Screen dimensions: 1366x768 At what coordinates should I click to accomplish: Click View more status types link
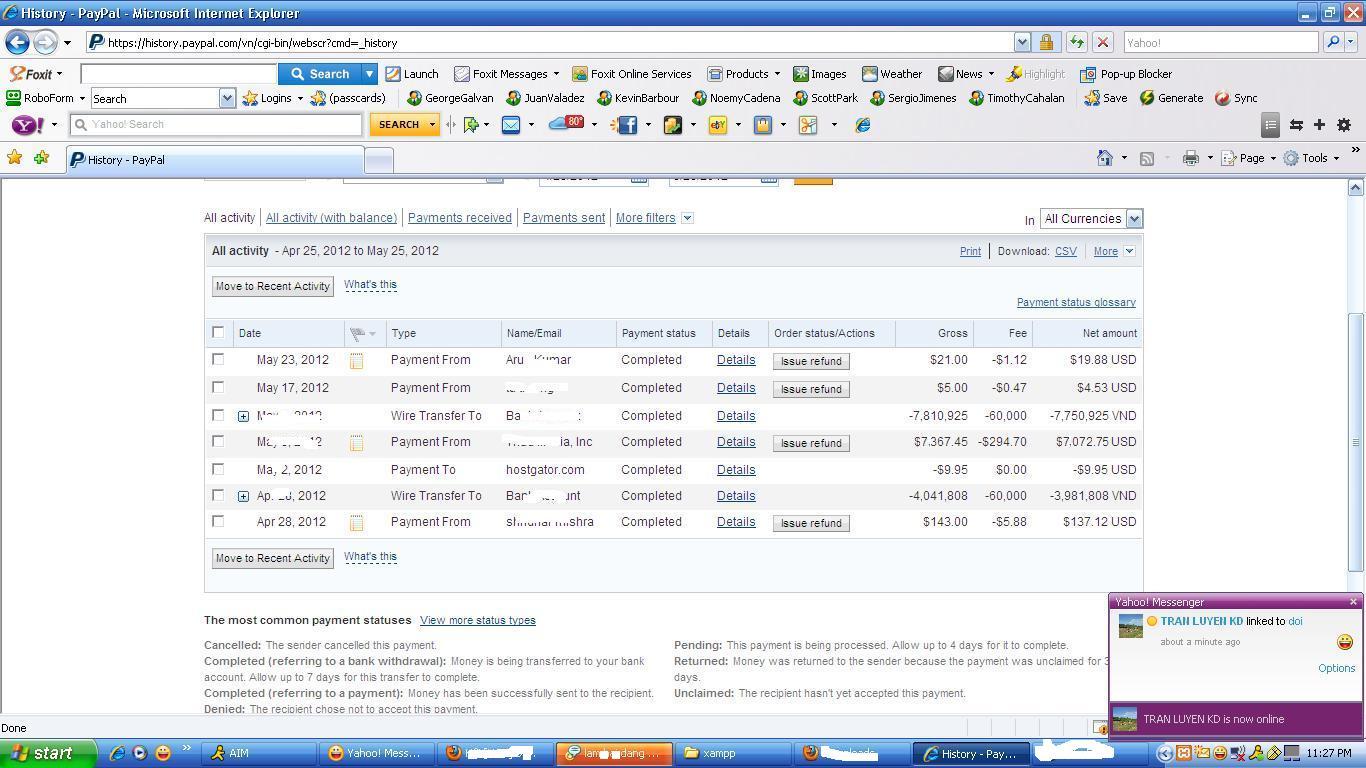click(x=477, y=620)
